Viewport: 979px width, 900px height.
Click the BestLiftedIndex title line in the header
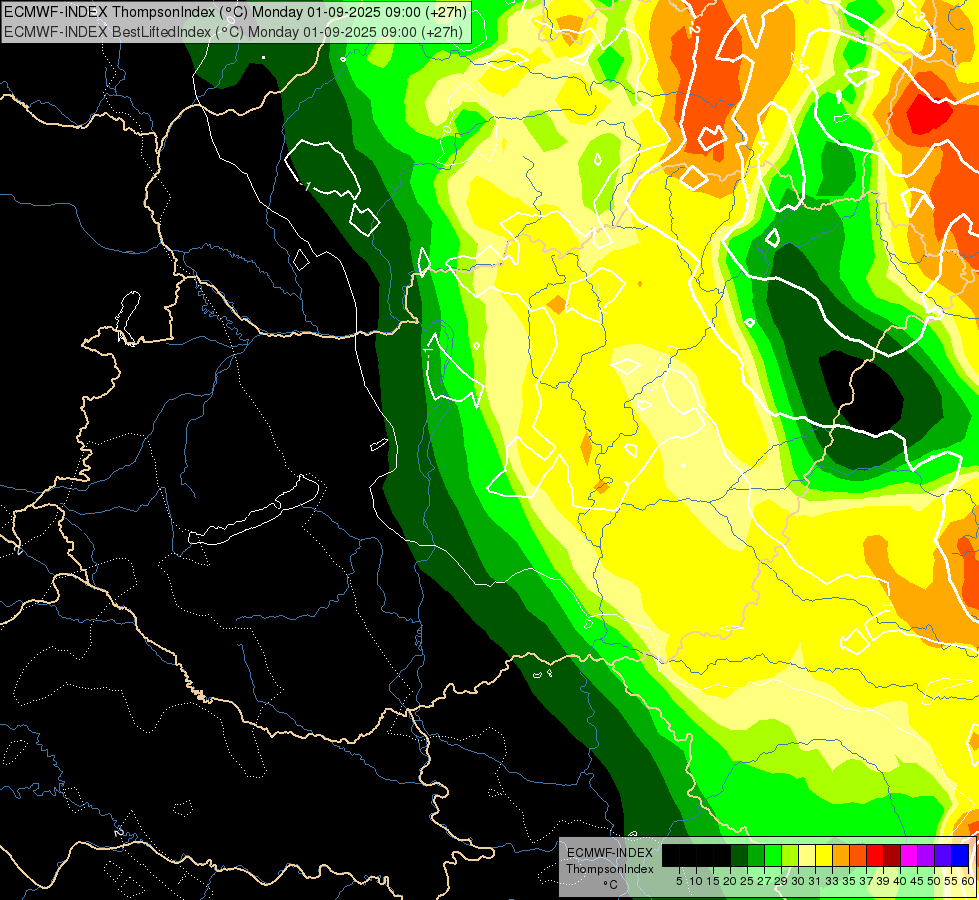(234, 31)
